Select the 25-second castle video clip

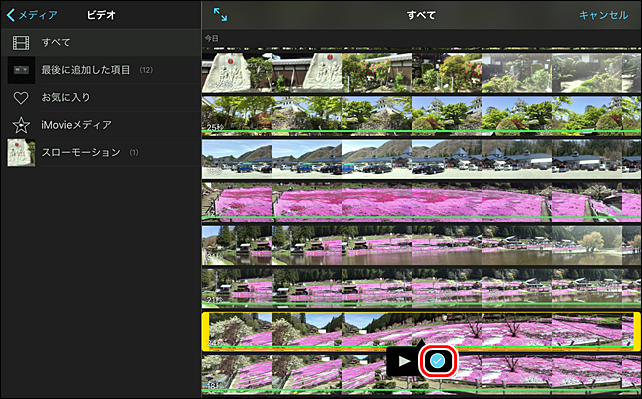(x=421, y=115)
